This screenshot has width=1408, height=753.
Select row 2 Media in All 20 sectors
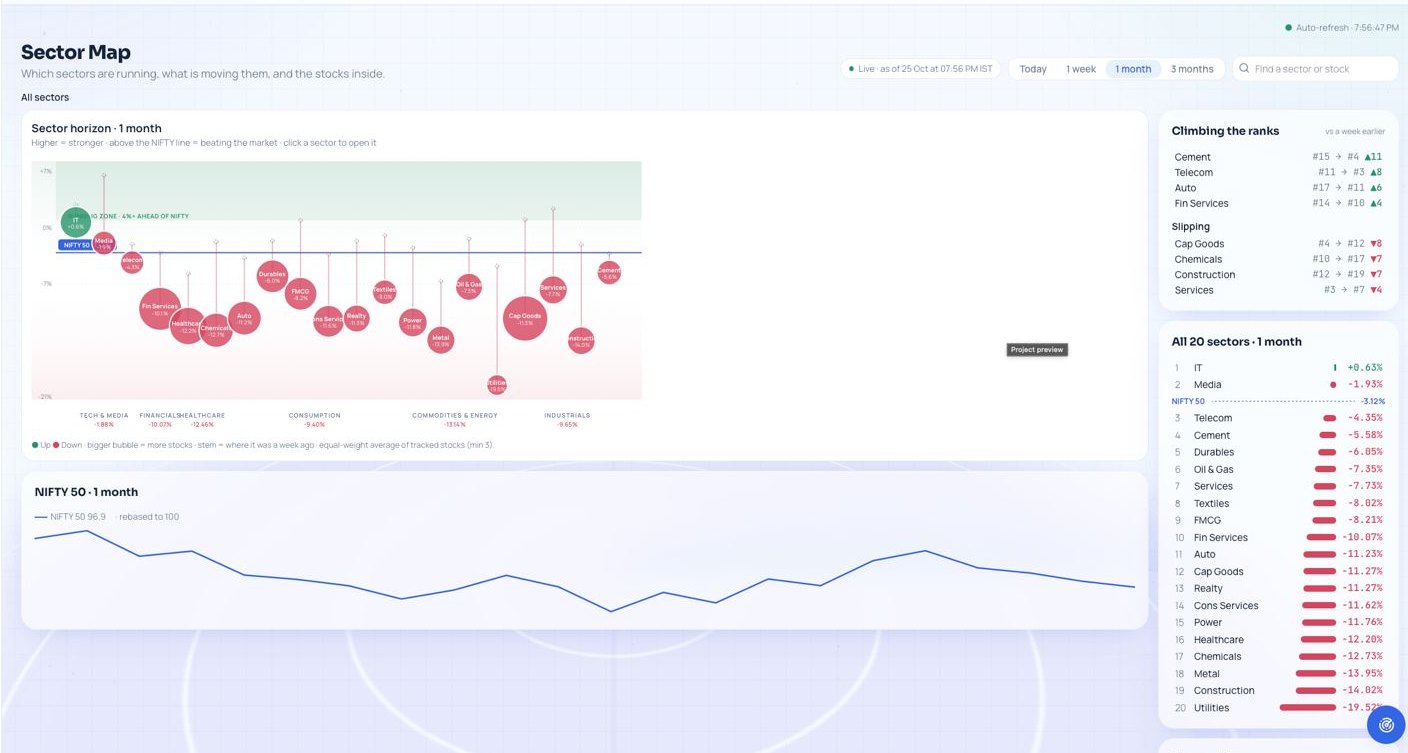(x=1278, y=385)
